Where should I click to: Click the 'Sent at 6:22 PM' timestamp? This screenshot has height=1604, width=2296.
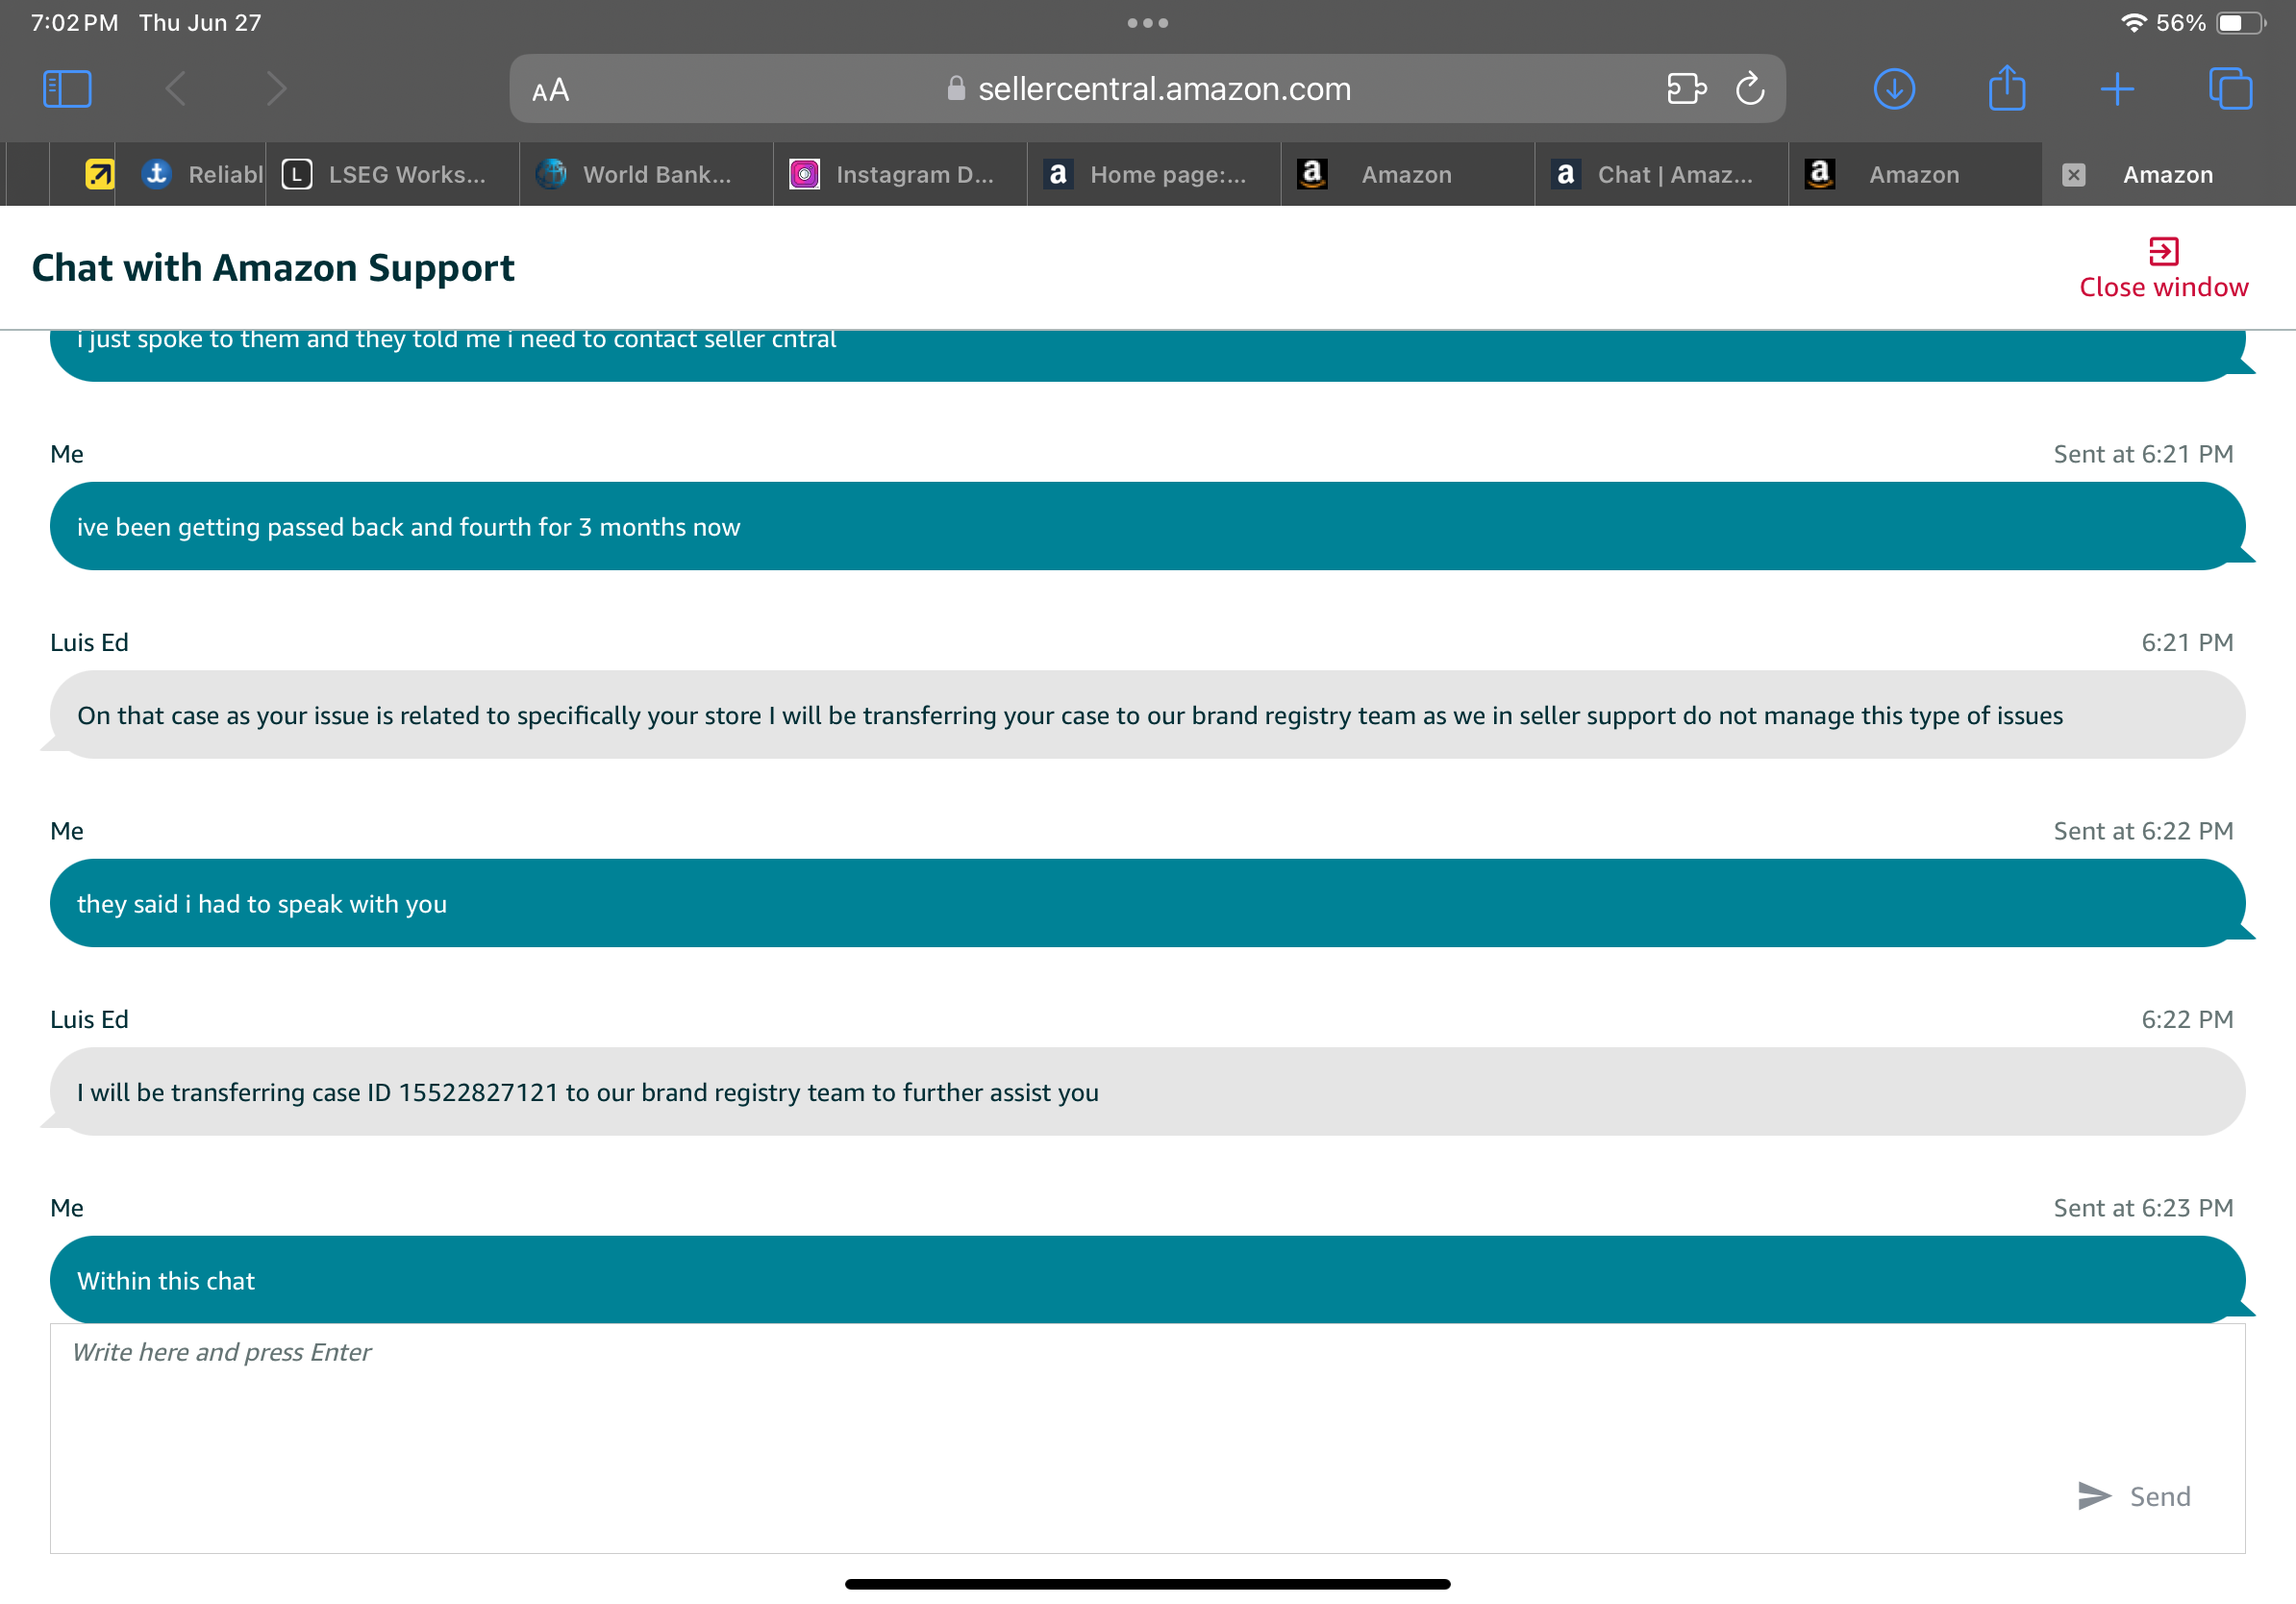(x=2143, y=831)
